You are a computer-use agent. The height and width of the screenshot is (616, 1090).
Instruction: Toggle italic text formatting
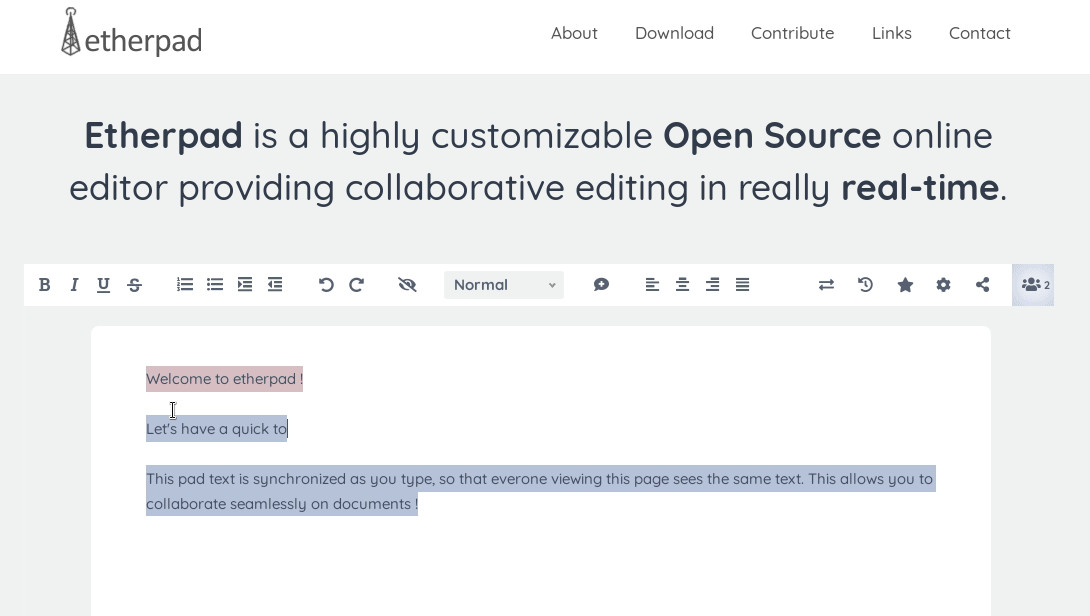click(x=74, y=285)
